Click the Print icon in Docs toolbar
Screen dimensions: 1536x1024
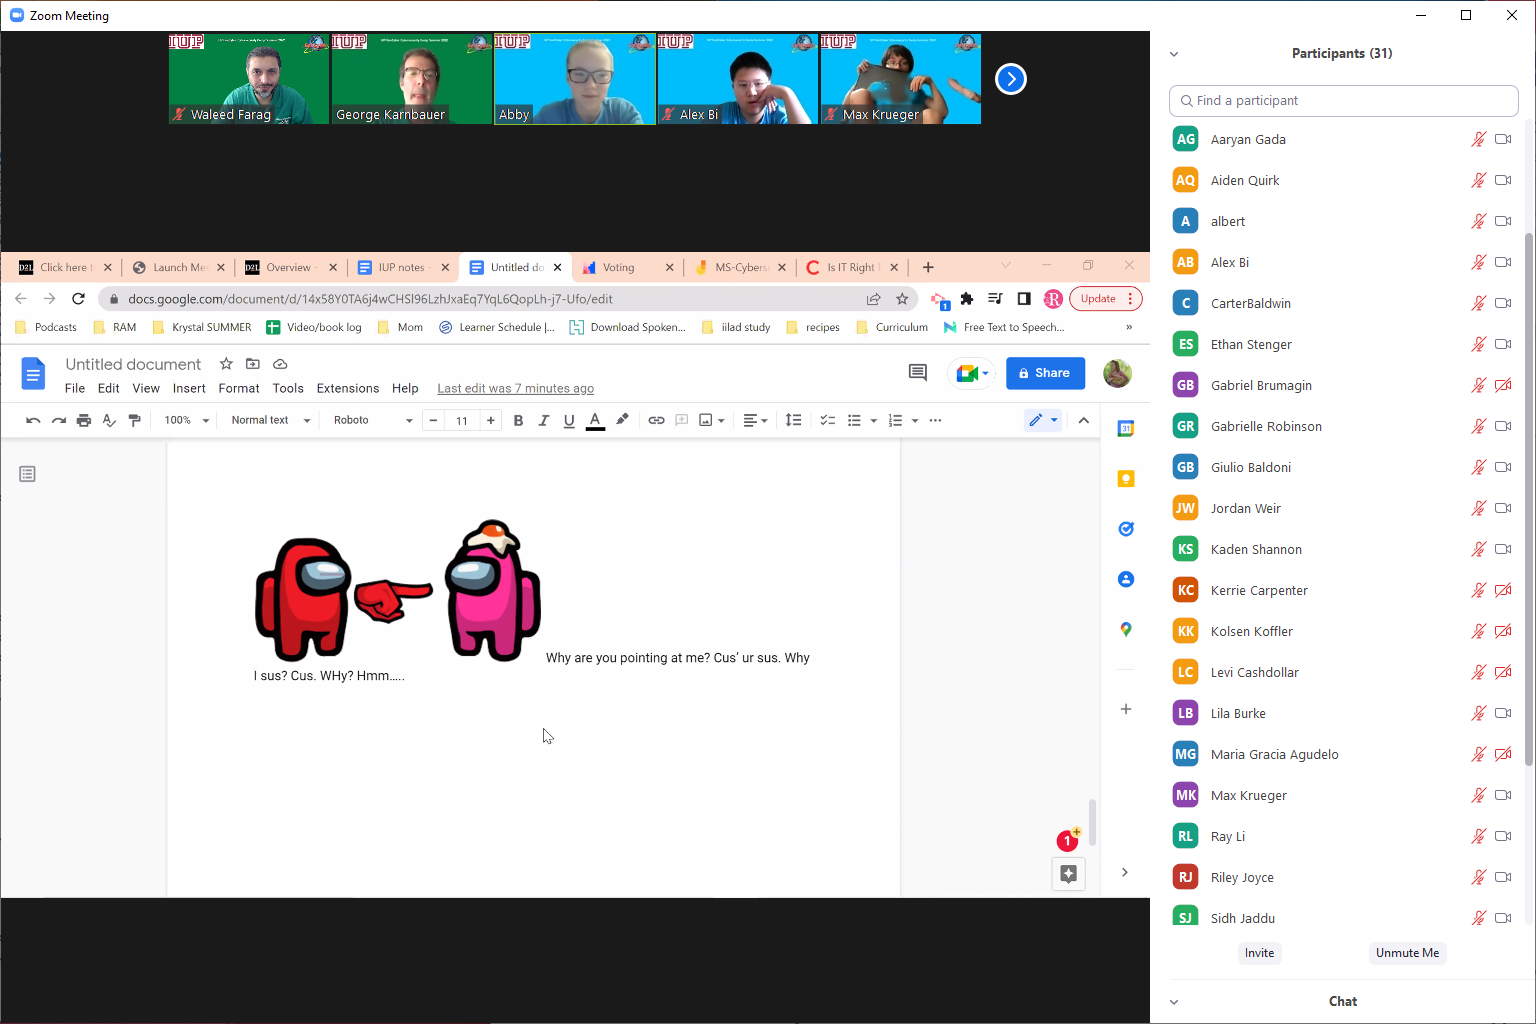pos(84,421)
